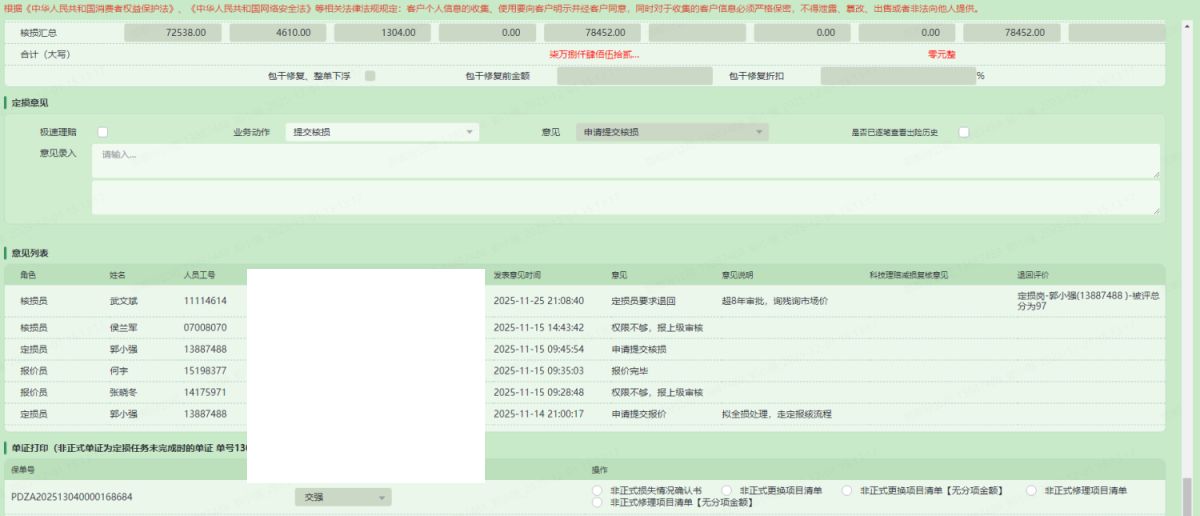Viewport: 1200px width, 516px height.
Task: Click policy number PDZA202513040000168684
Action: [71, 497]
